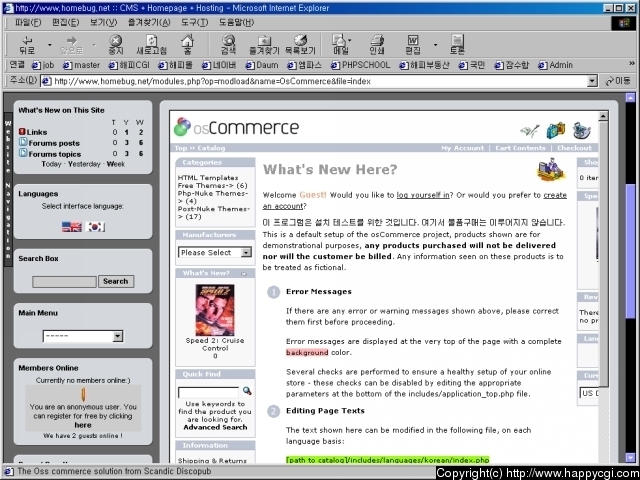The width and height of the screenshot is (640, 480).
Task: Open Manufacturers Please Select dropdown
Action: coord(215,253)
